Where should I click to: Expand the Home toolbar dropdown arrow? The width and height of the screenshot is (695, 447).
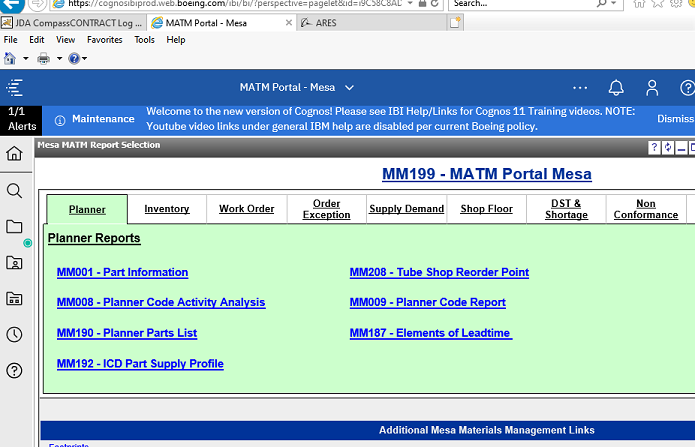pos(26,58)
